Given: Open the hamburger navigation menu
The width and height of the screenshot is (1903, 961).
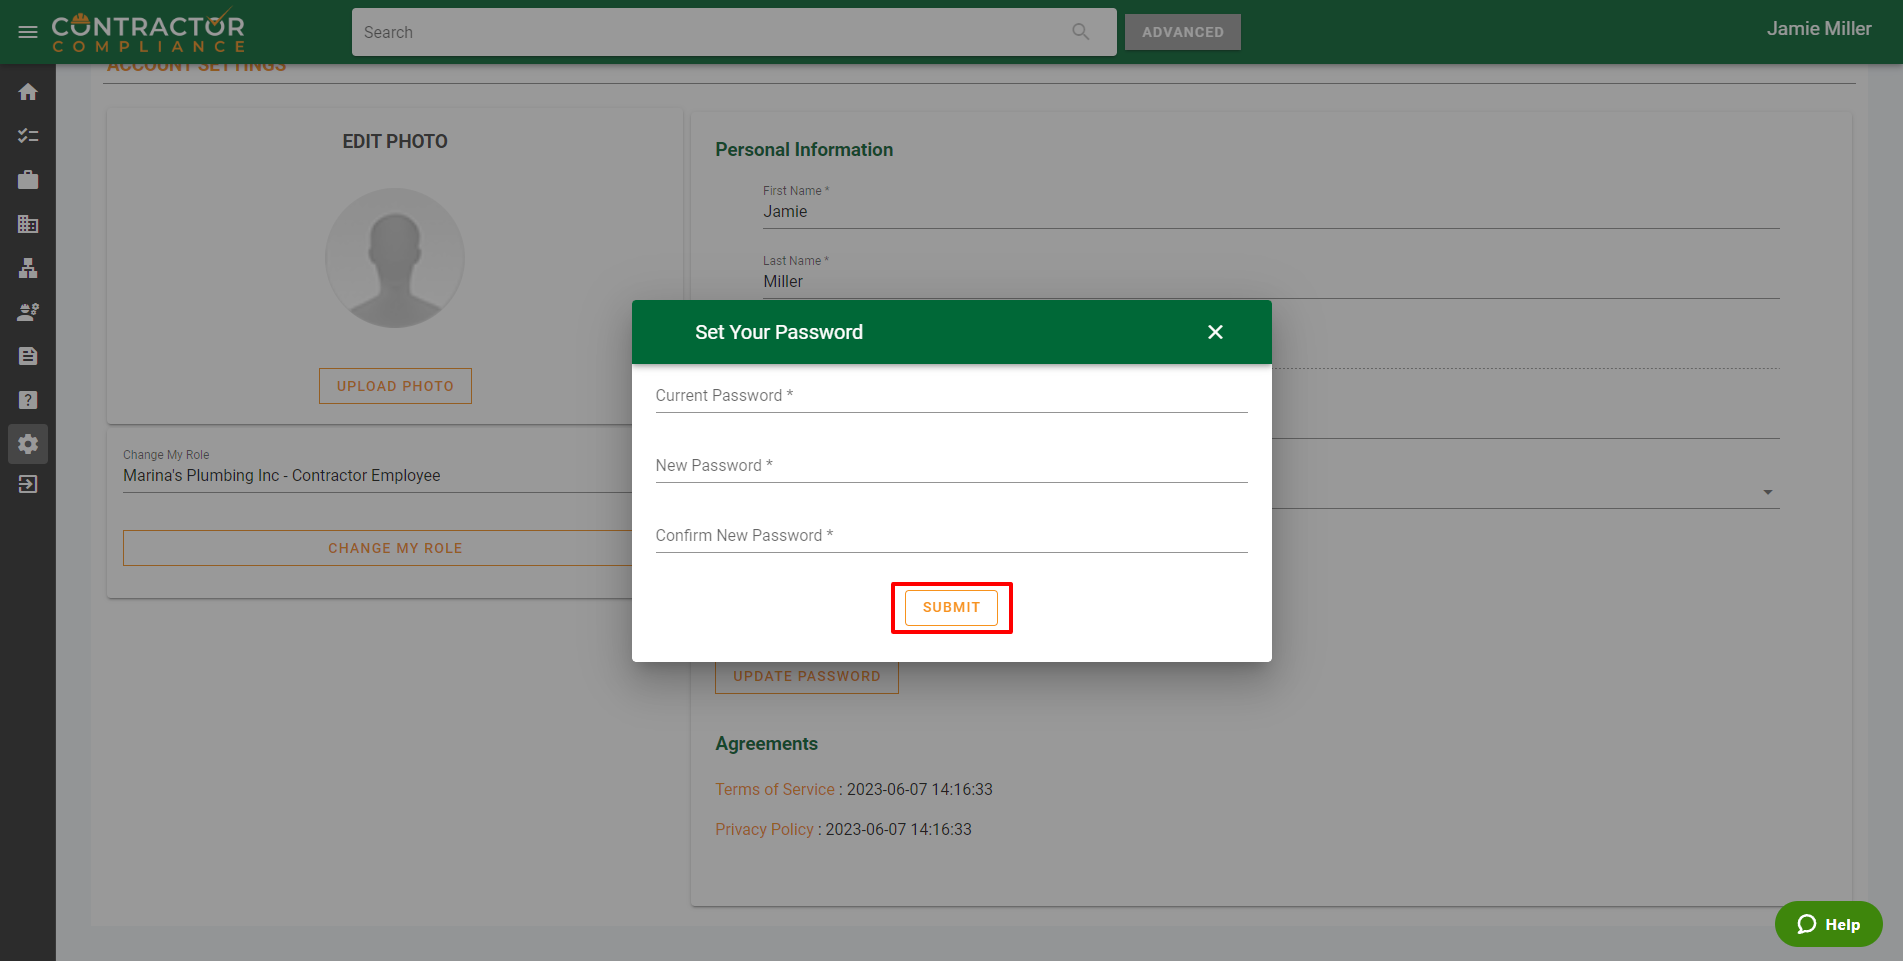Looking at the screenshot, I should (x=28, y=32).
